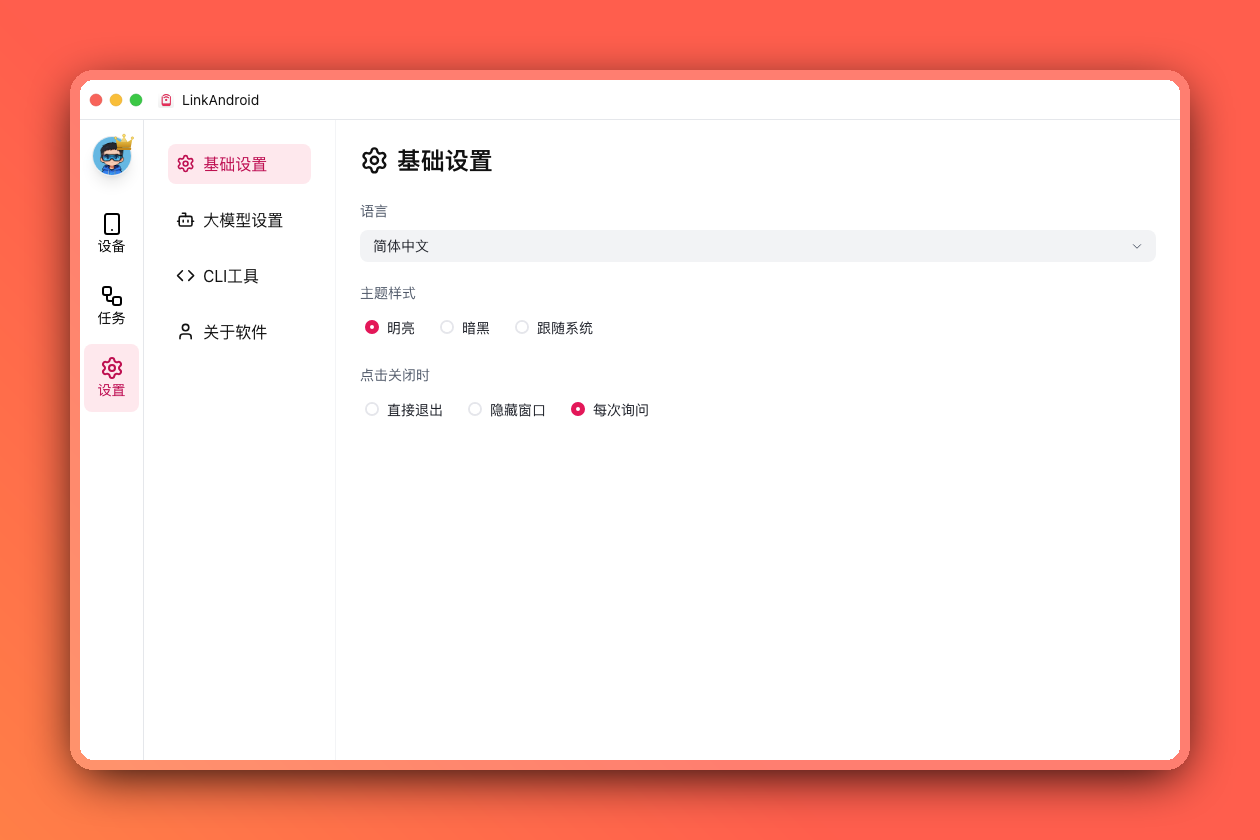Open the user avatar with crown
The height and width of the screenshot is (840, 1260).
tap(112, 155)
